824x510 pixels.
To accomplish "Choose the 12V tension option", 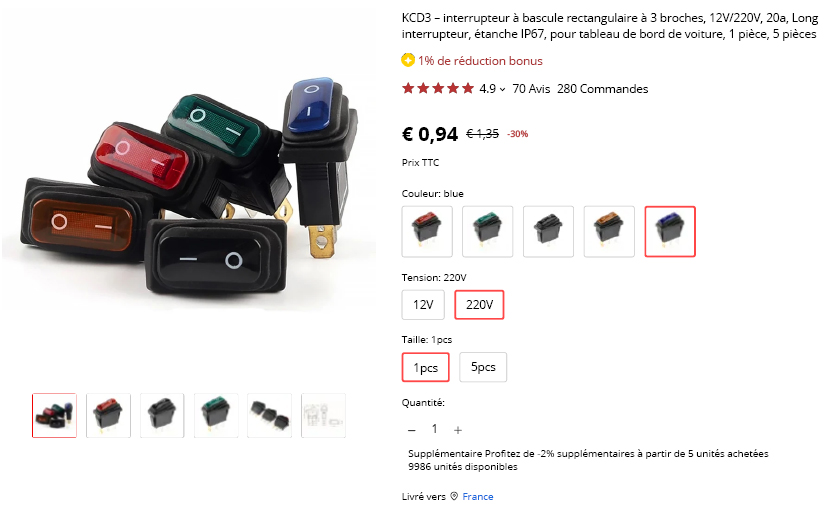I will coord(423,304).
